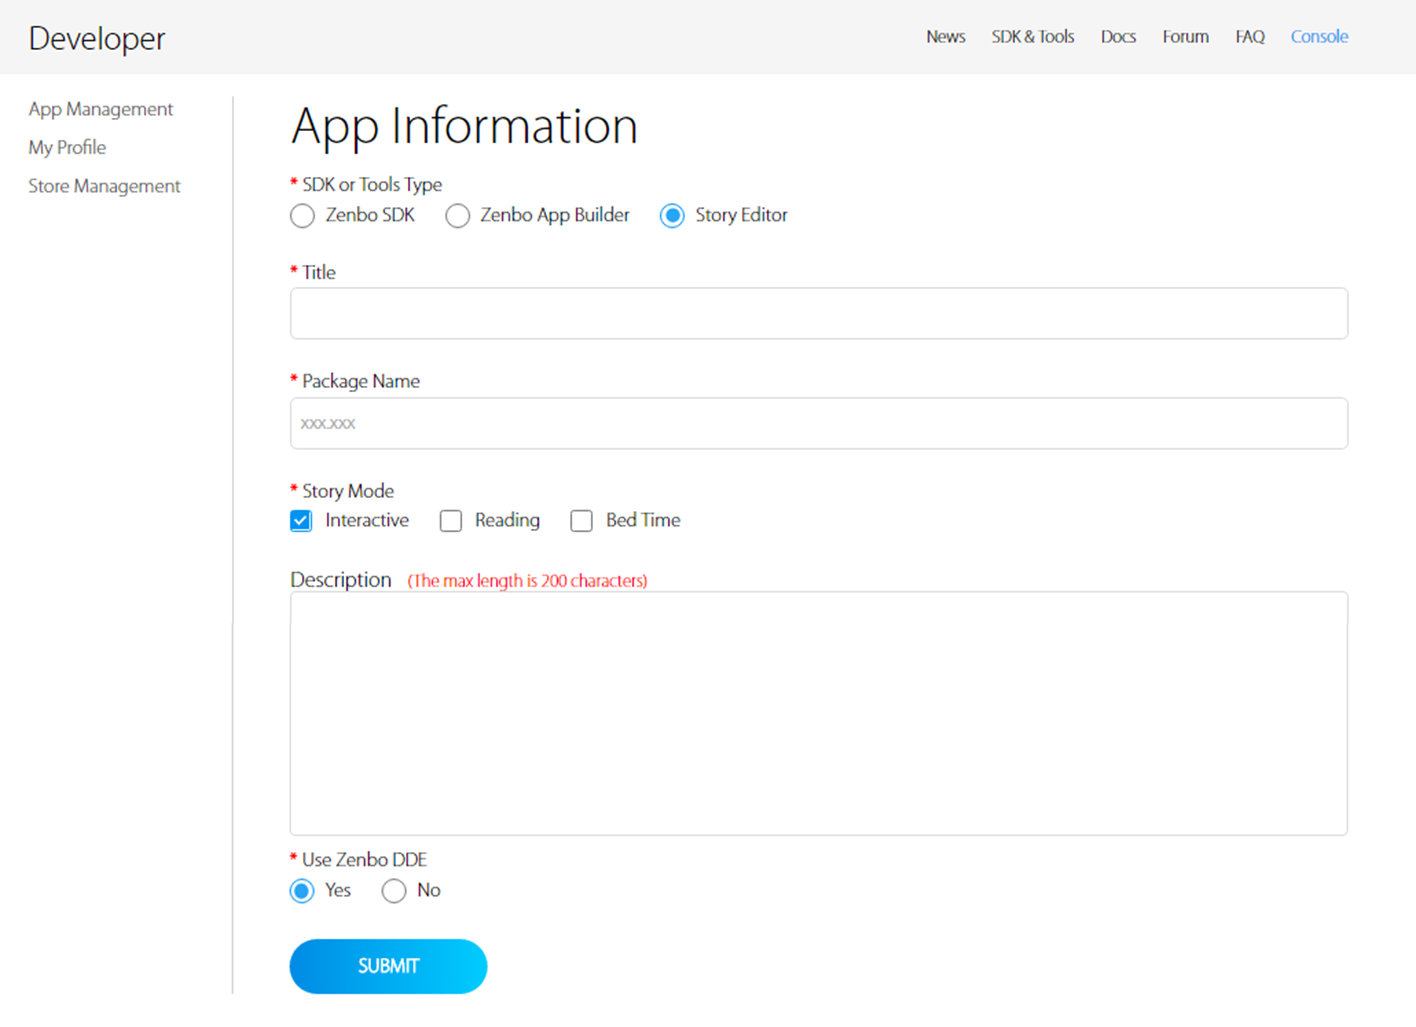Click the SUBMIT button
Screen dimensions: 1416x1027
(388, 966)
